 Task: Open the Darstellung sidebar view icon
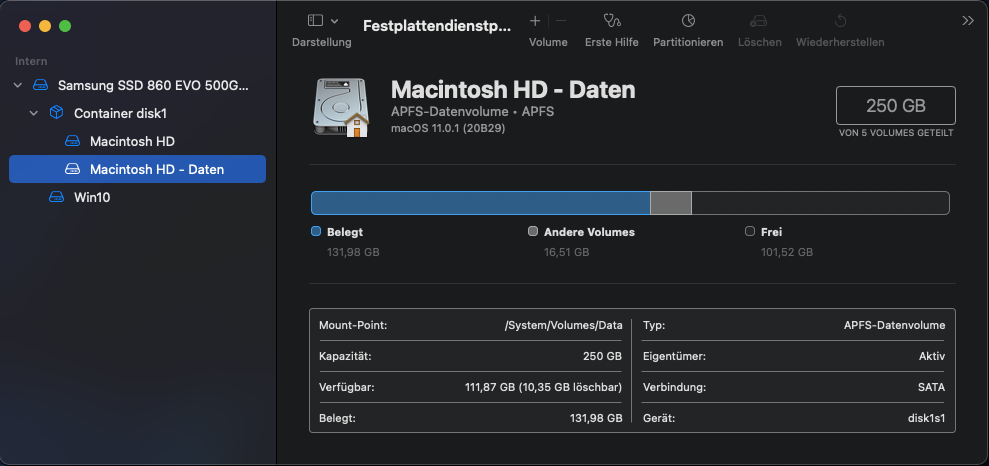315,21
